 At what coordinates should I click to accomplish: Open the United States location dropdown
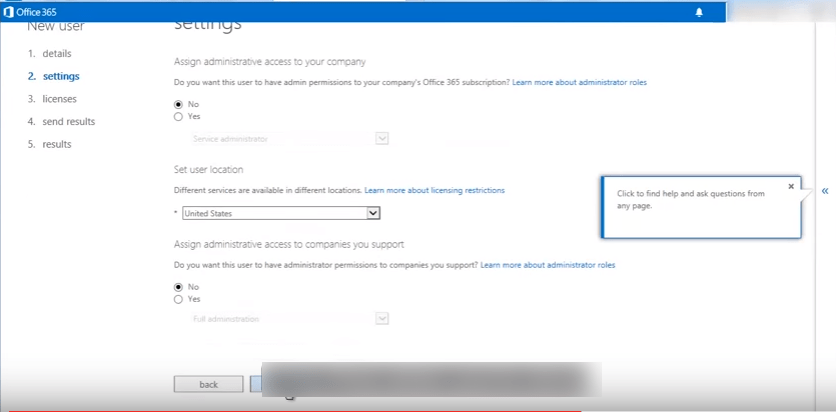click(x=281, y=213)
